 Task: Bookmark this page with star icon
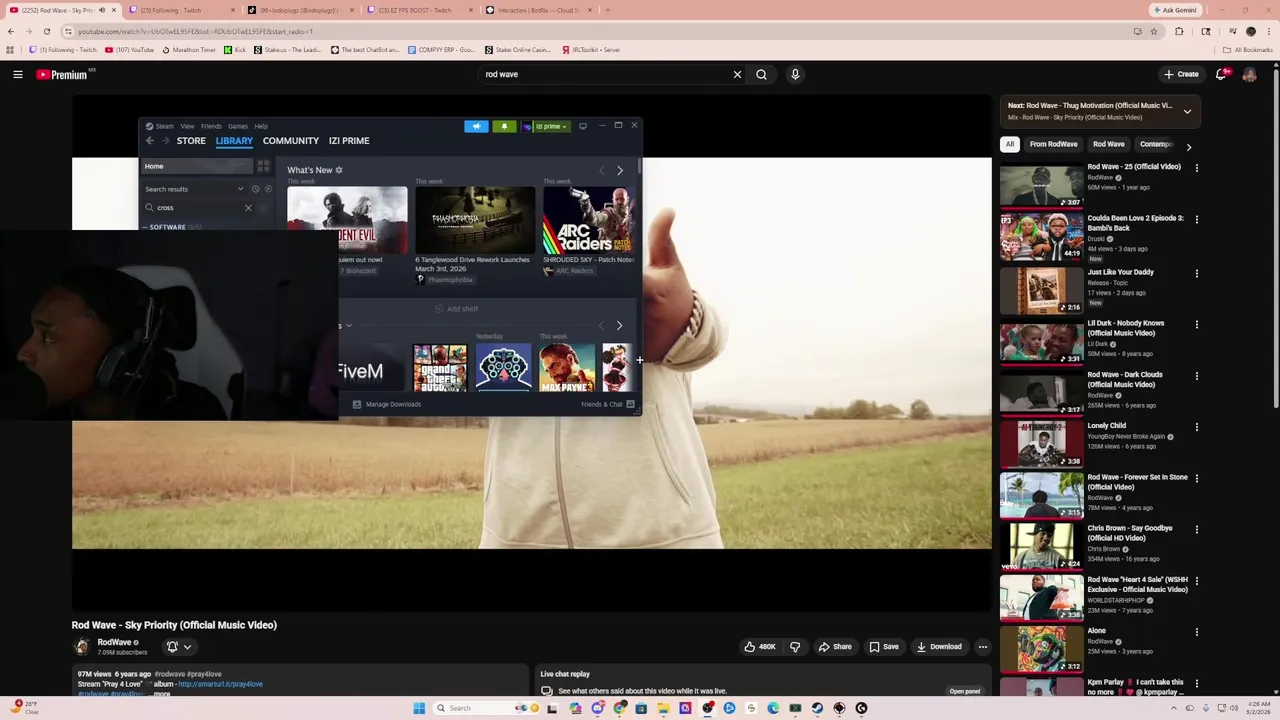pos(1154,31)
